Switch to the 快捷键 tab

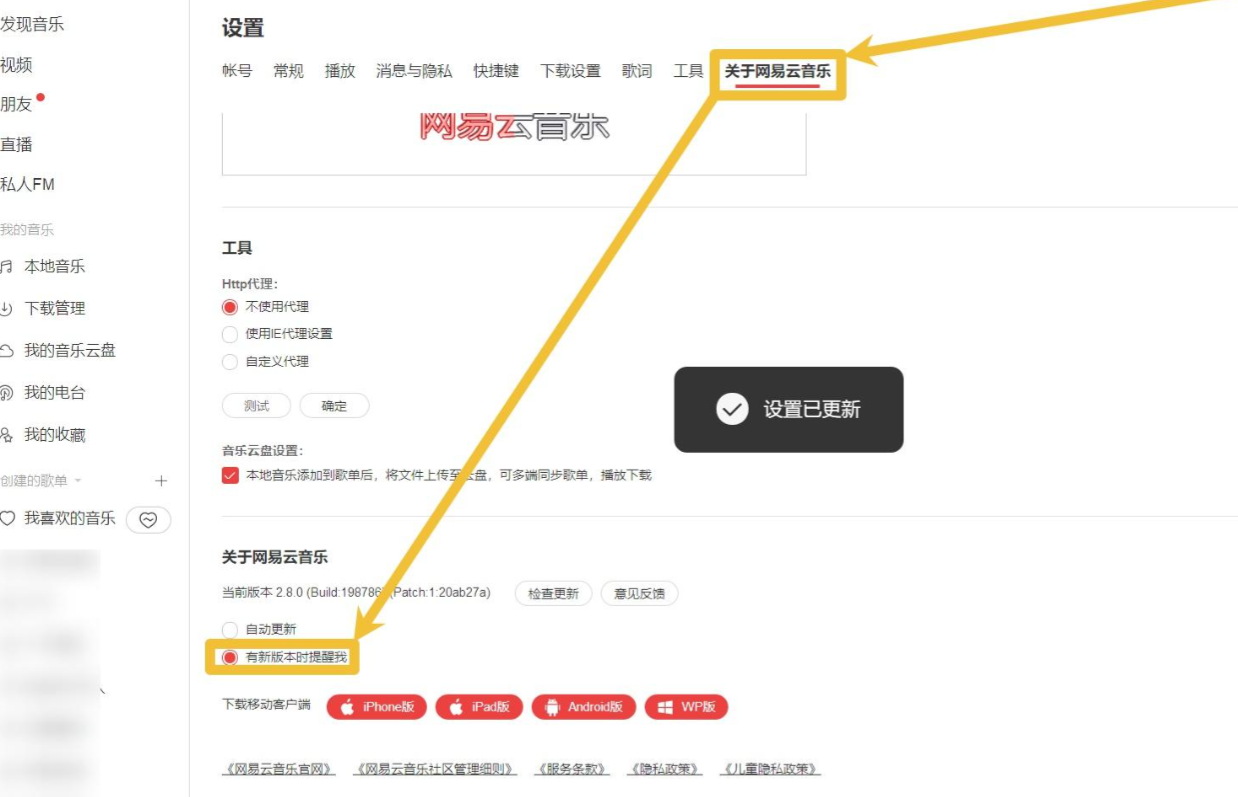(x=496, y=71)
